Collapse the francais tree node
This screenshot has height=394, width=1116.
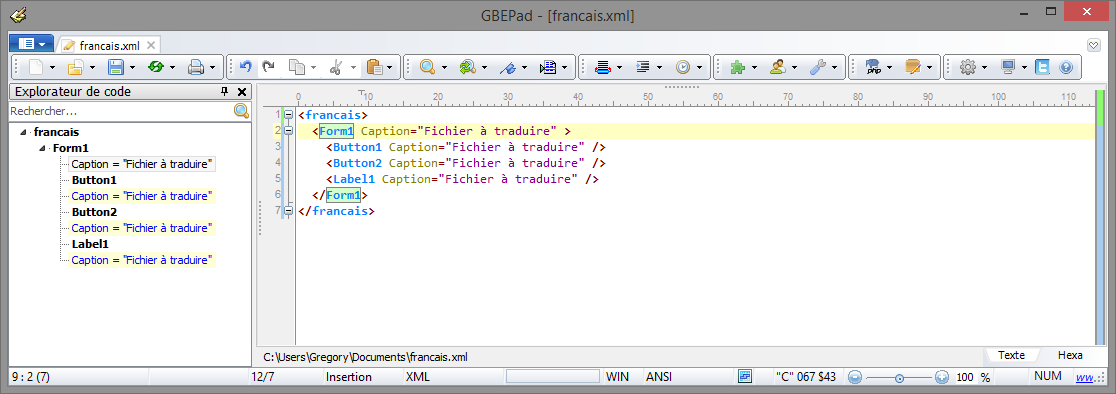[x=24, y=132]
